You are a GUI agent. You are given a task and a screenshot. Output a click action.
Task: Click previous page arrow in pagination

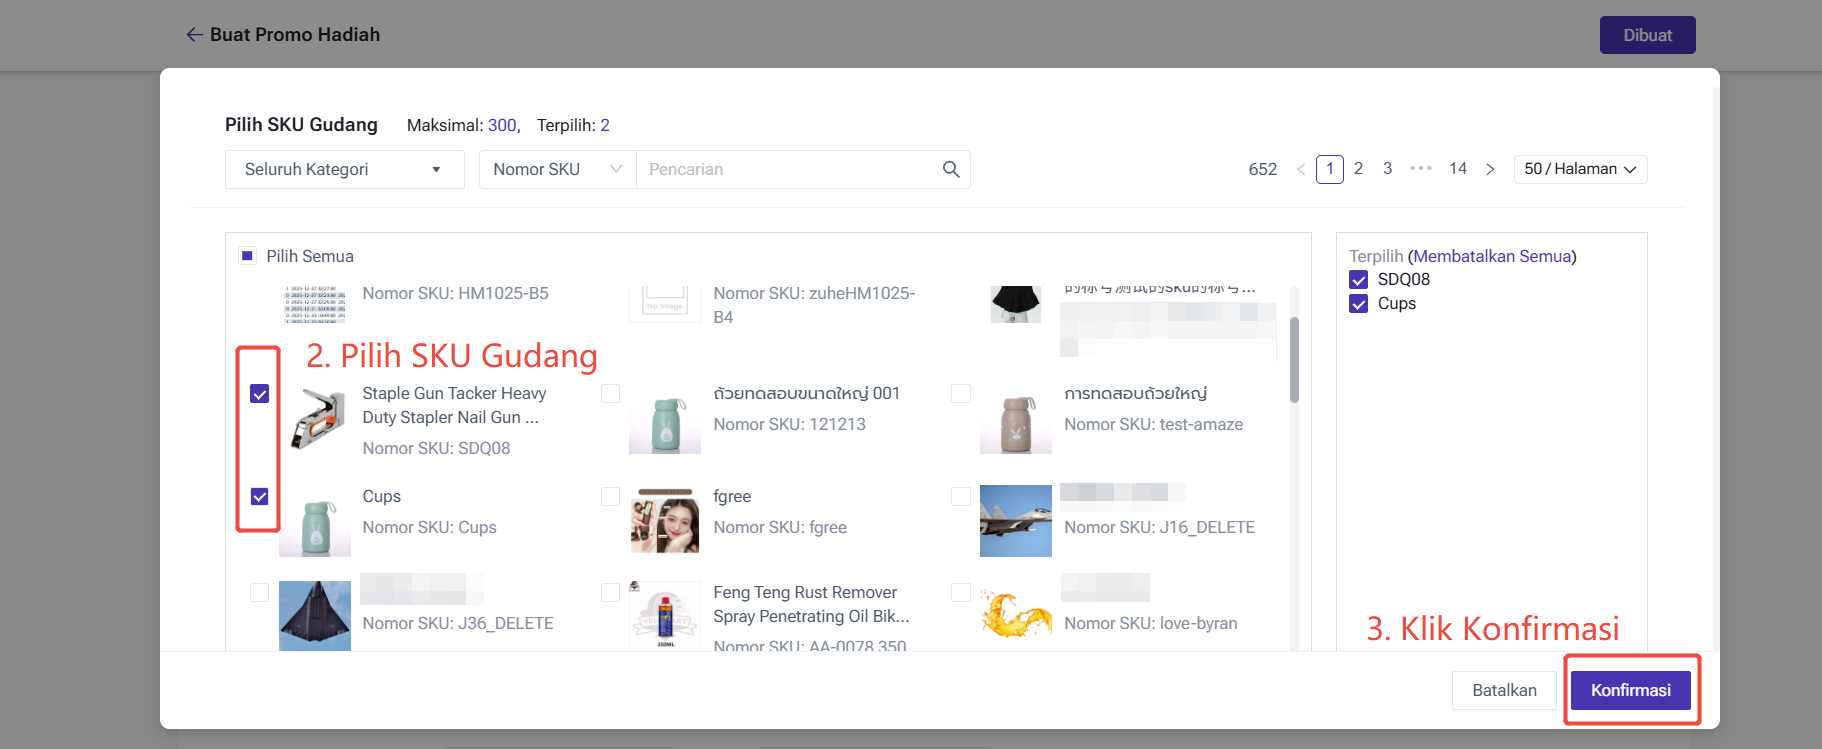click(1300, 169)
